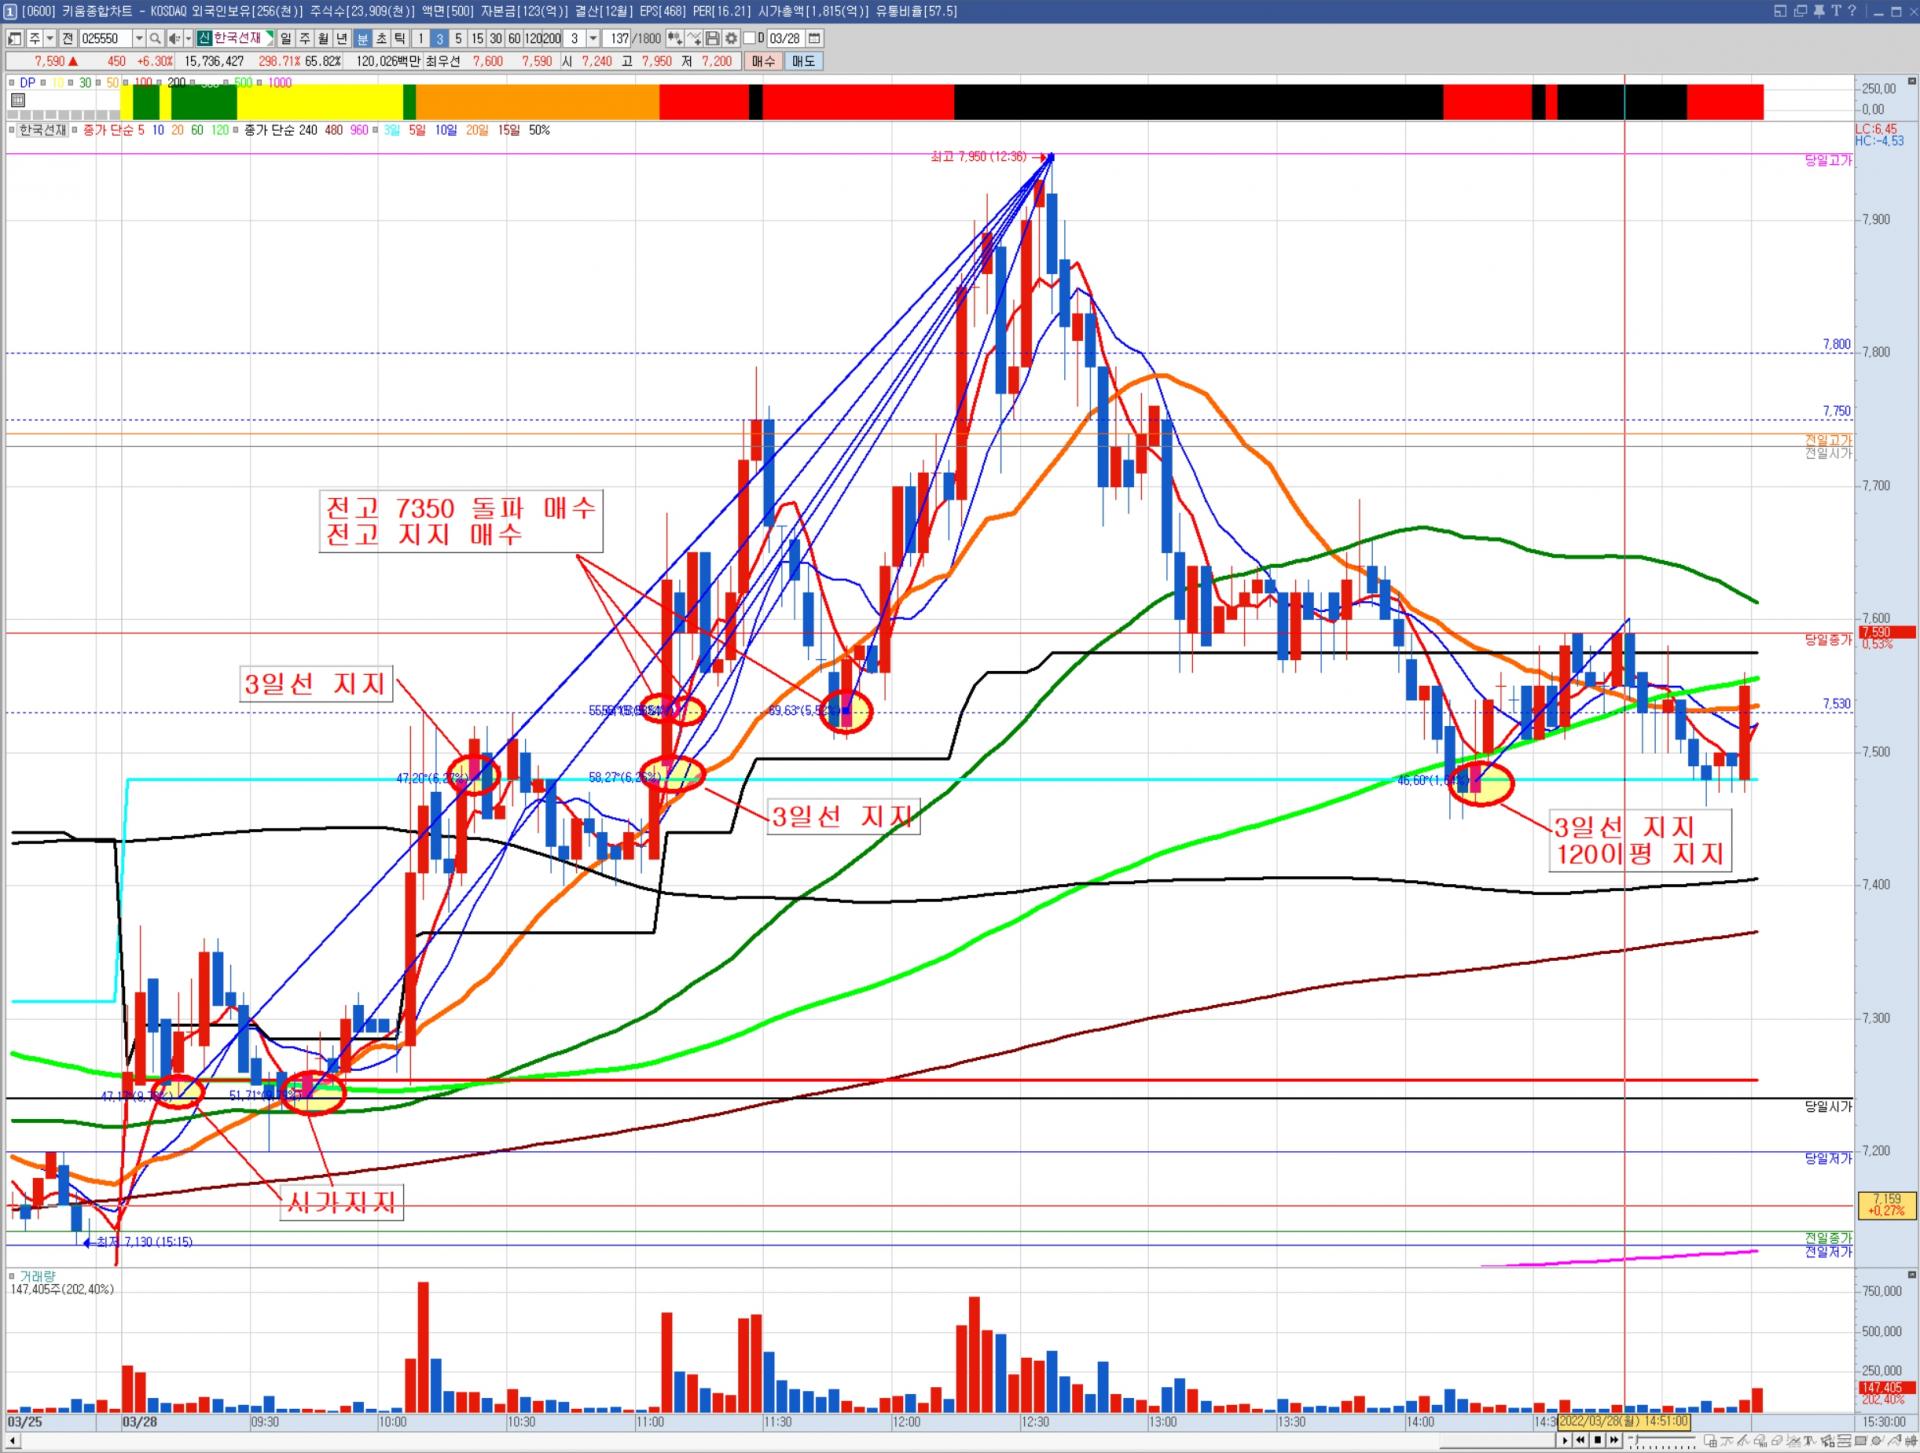Switch to 월 (monthly) chart period
The height and width of the screenshot is (1453, 1920).
click(x=324, y=38)
